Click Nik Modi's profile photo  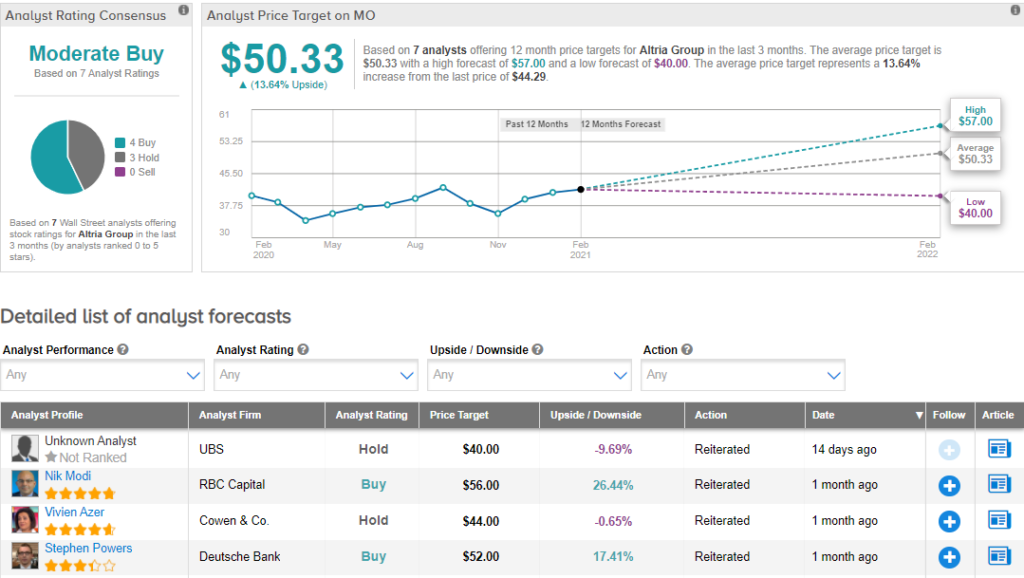(25, 484)
